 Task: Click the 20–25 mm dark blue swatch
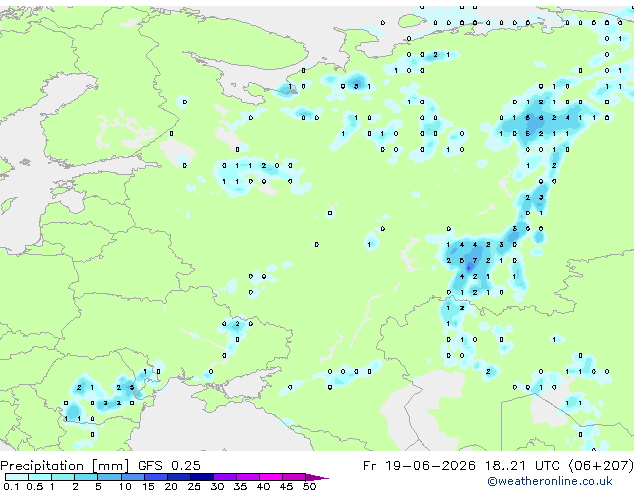pyautogui.click(x=179, y=477)
